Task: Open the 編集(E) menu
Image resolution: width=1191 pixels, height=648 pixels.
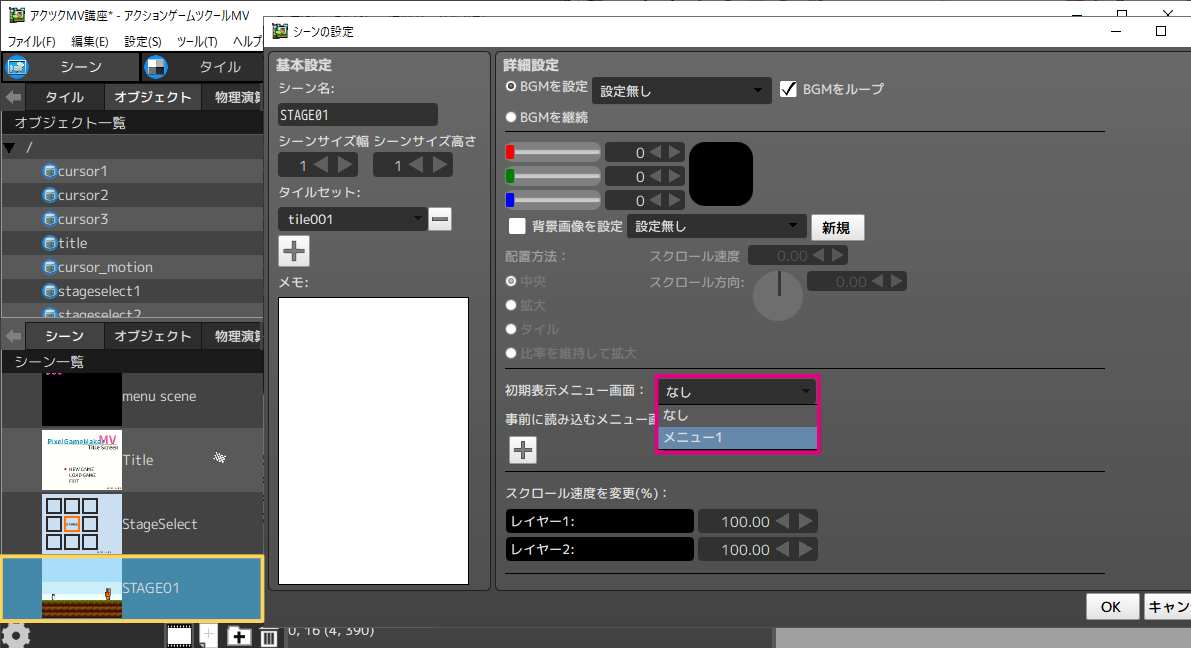Action: click(90, 41)
